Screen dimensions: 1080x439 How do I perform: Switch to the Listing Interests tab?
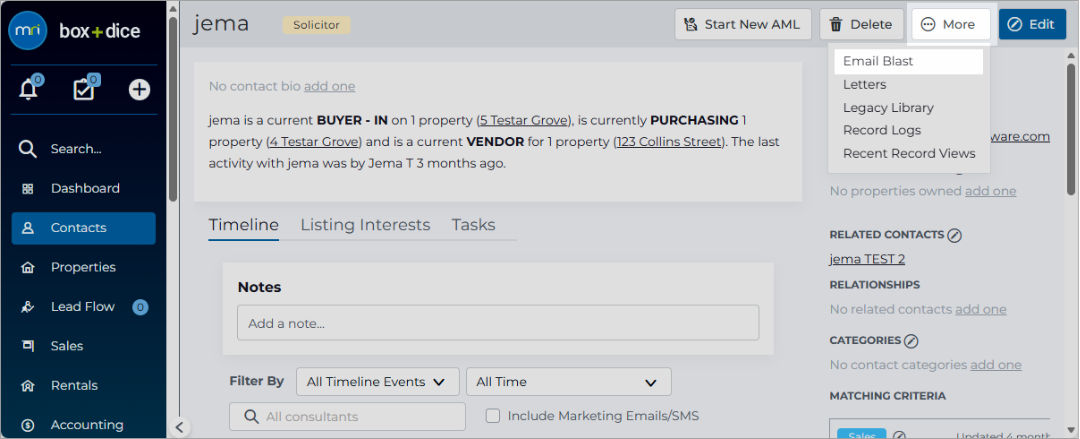[365, 225]
